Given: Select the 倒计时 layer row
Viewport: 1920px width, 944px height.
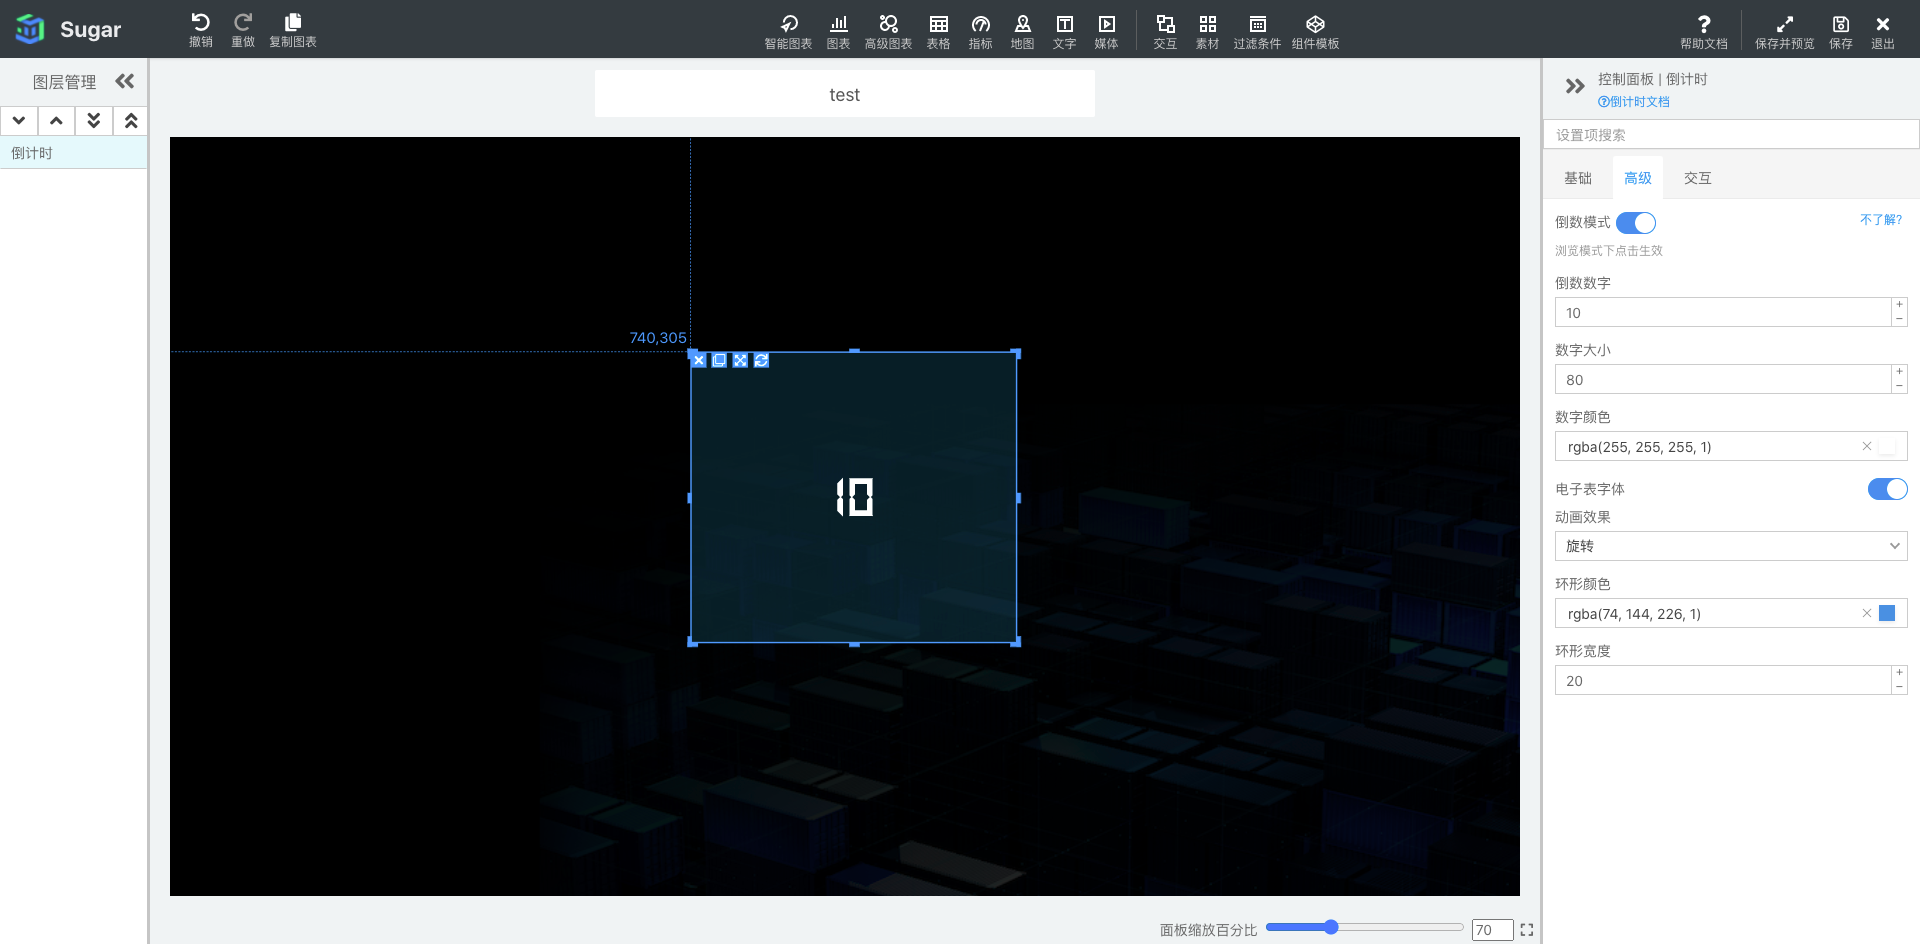Looking at the screenshot, I should [74, 153].
